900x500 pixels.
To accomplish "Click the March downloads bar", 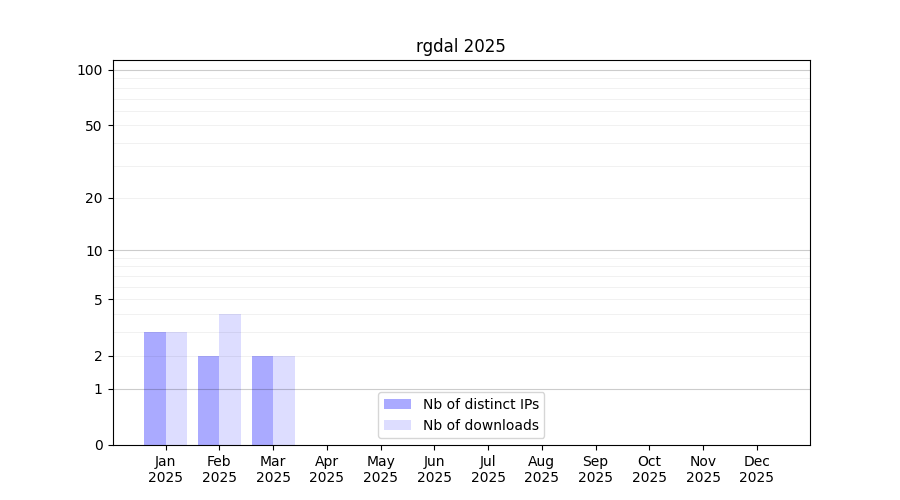I will click(x=284, y=400).
